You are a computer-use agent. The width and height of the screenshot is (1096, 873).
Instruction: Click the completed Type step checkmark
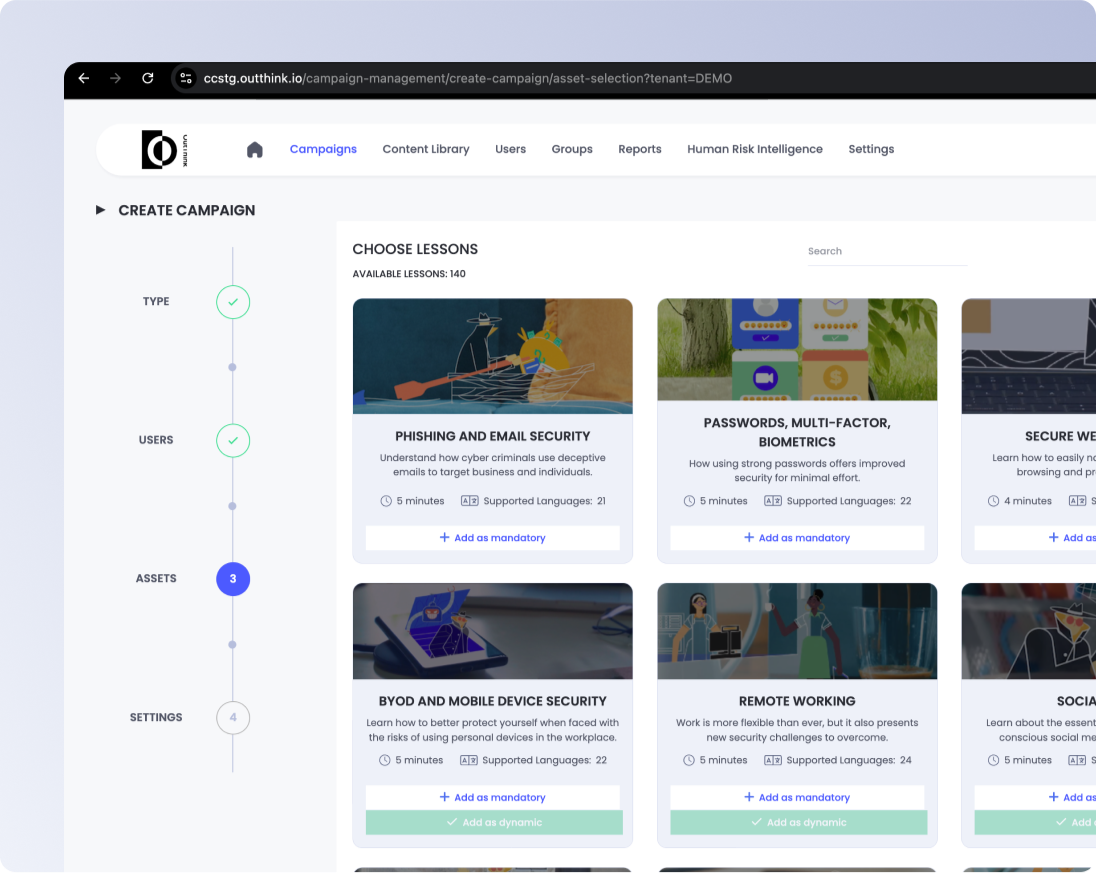point(233,302)
